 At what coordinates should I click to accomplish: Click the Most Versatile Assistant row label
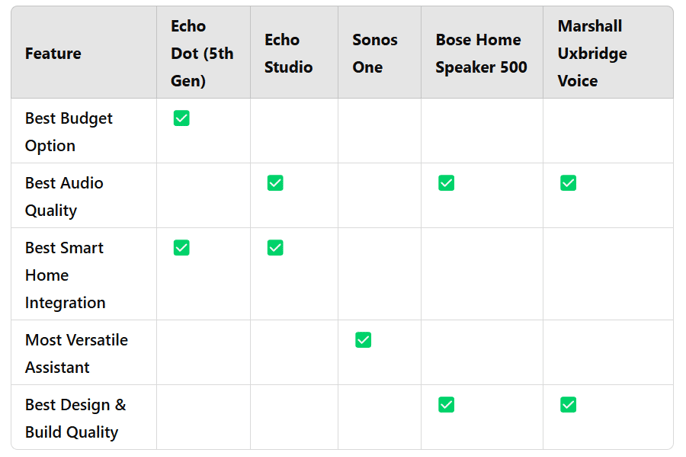(x=76, y=353)
